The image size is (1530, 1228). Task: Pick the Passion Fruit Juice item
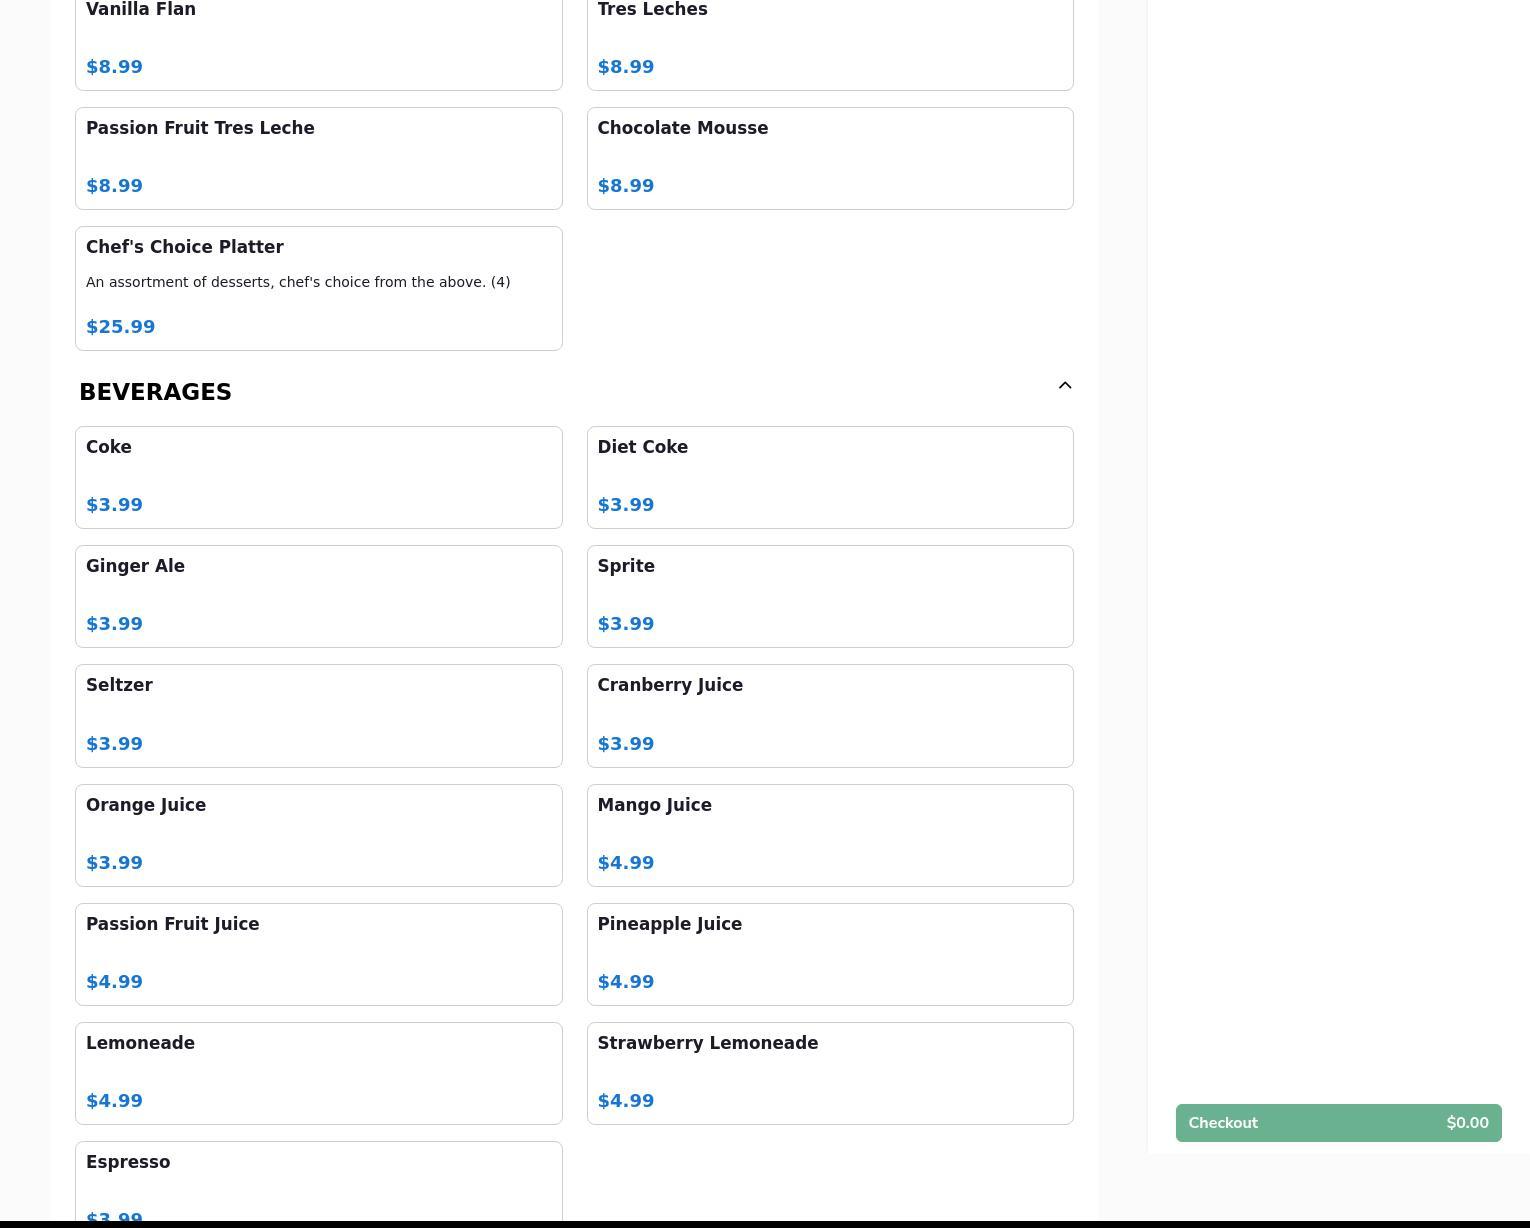(x=319, y=954)
